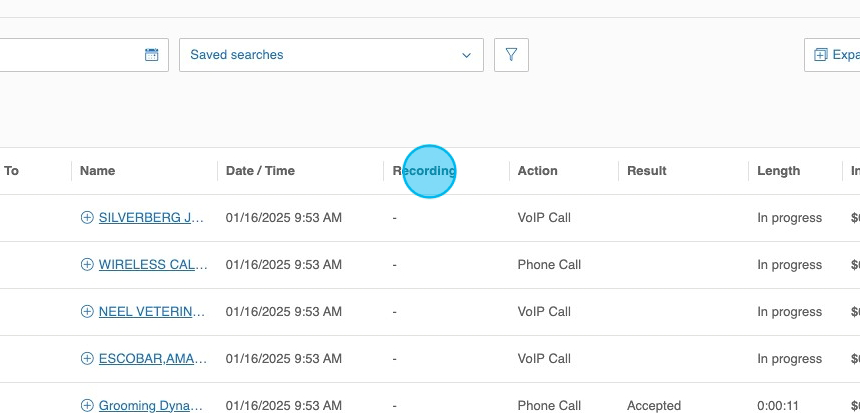Expand the SILVERBERG row with plus icon
Screen dimensions: 860x413
point(87,218)
